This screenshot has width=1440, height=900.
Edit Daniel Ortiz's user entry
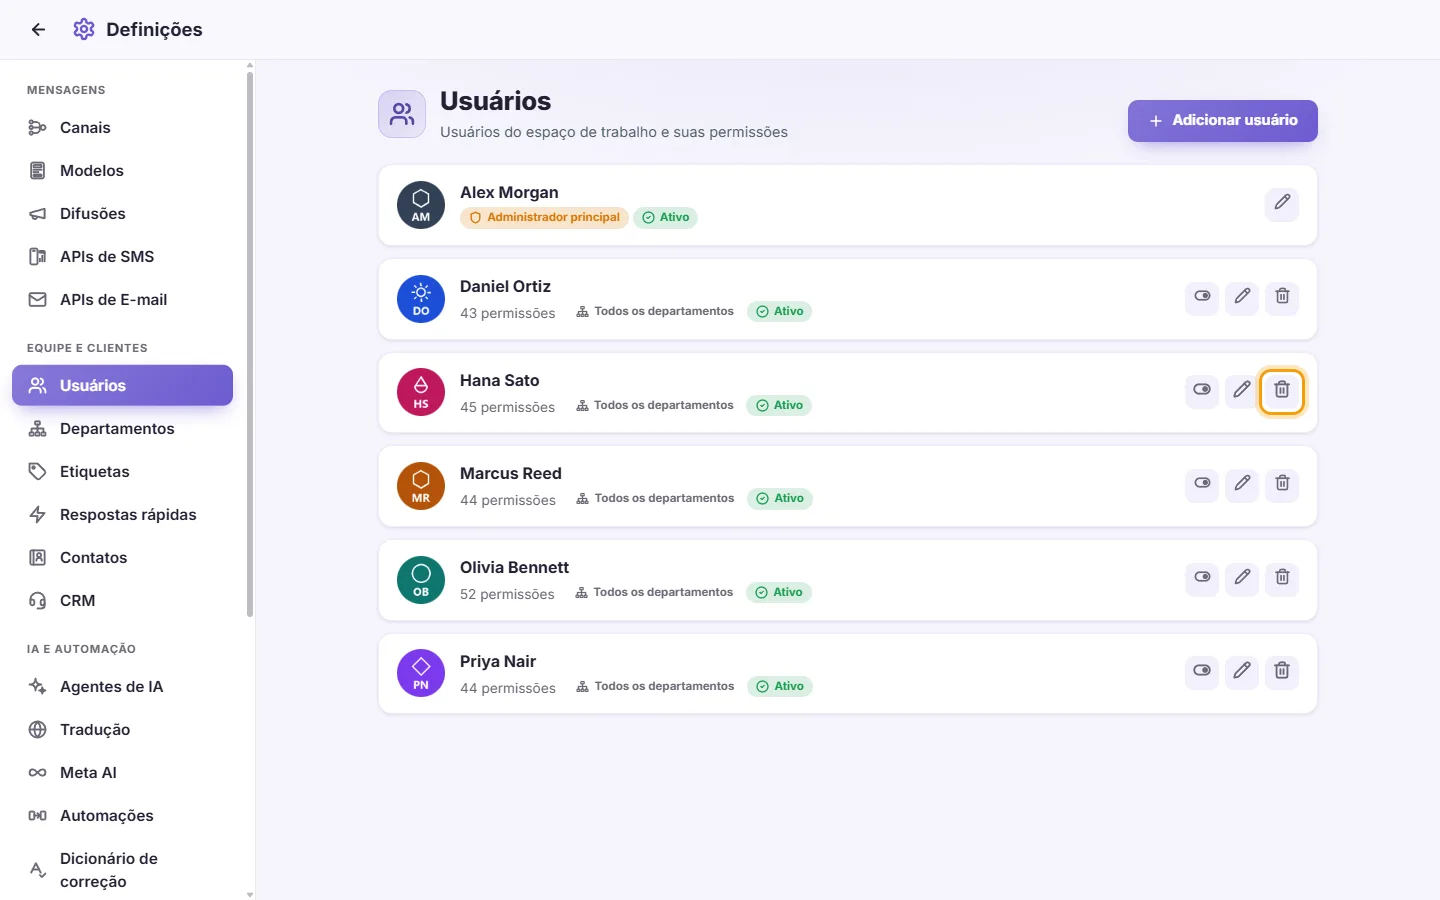1242,297
